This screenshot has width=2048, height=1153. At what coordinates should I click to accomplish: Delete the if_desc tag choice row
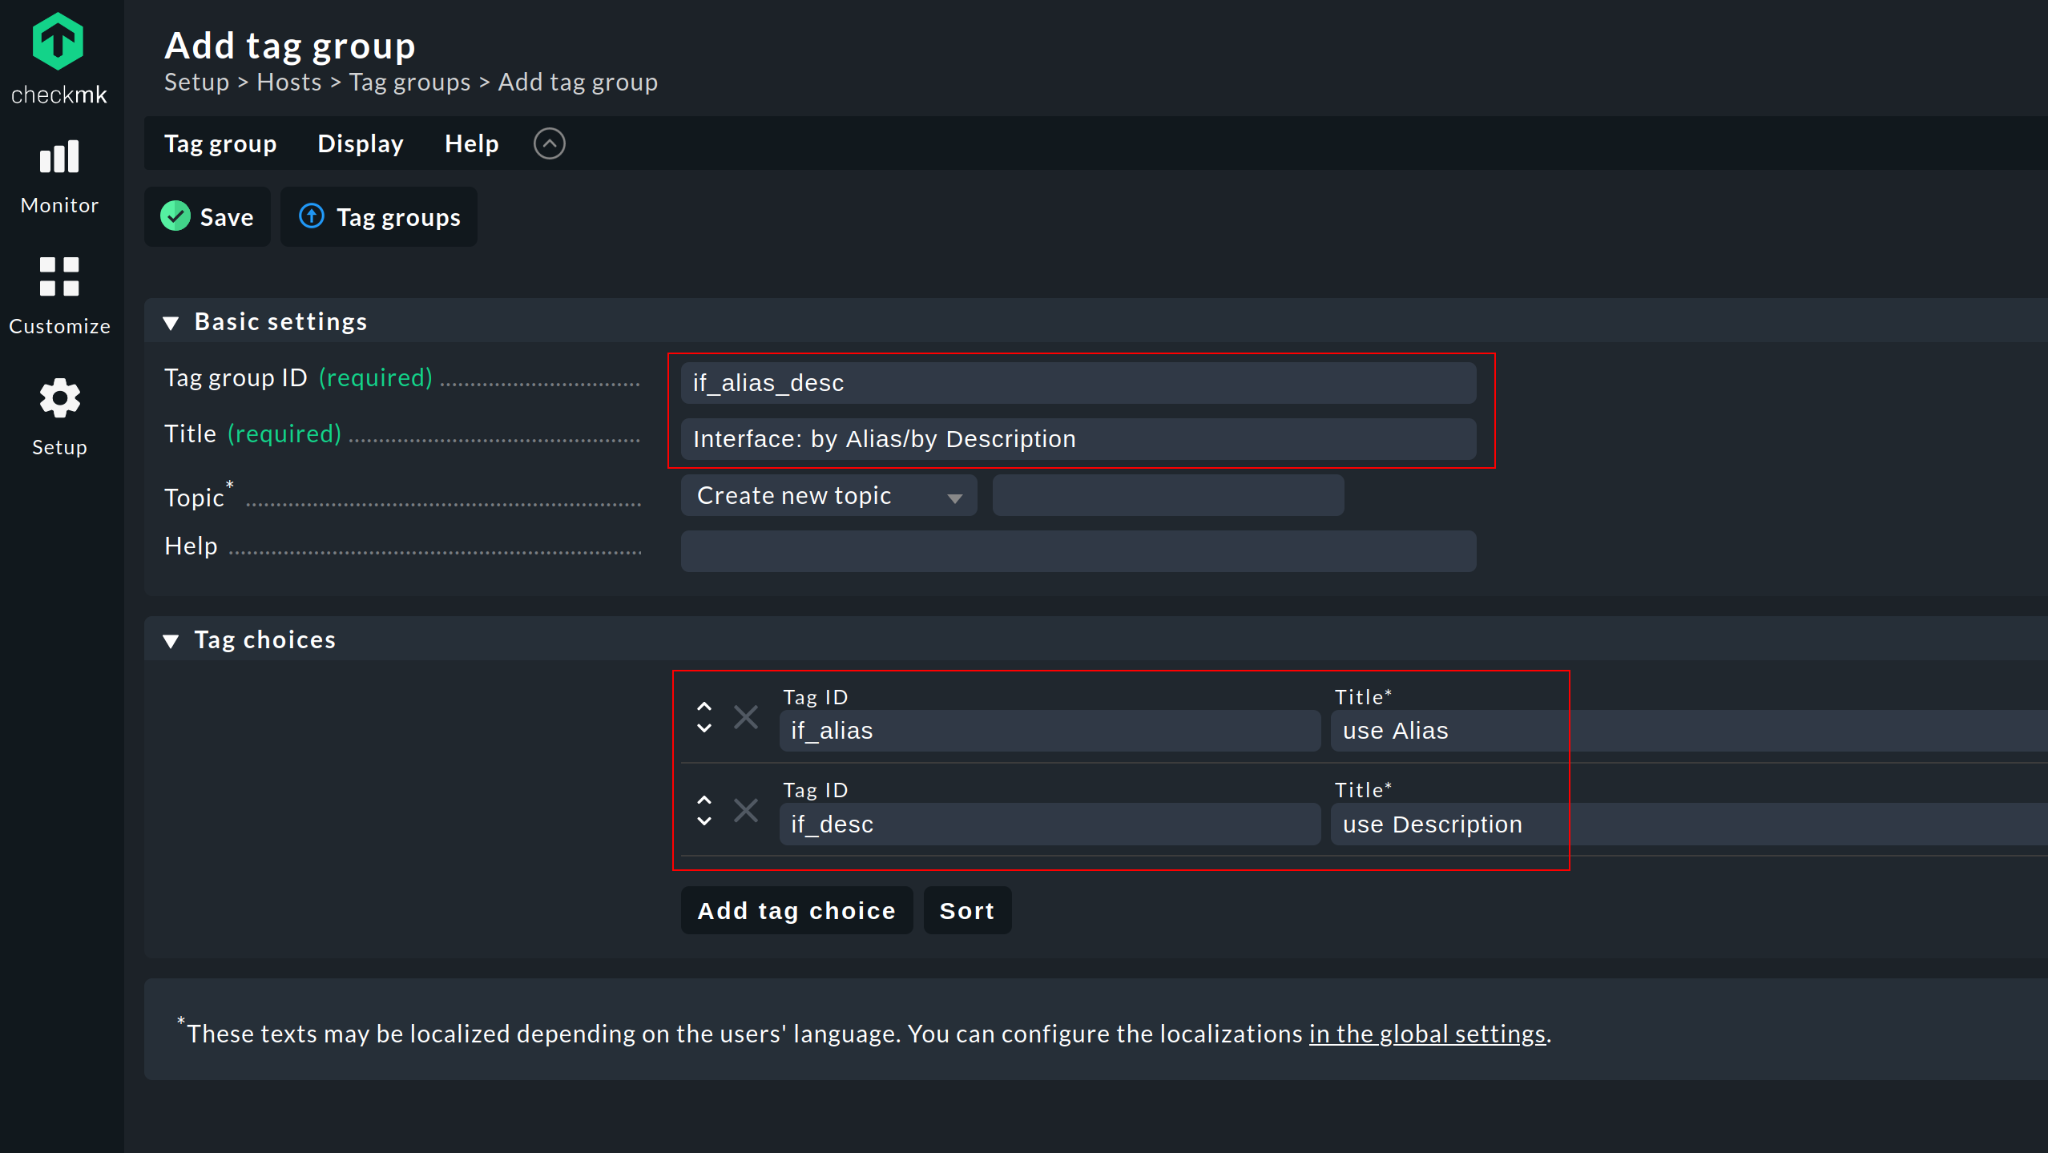[746, 810]
